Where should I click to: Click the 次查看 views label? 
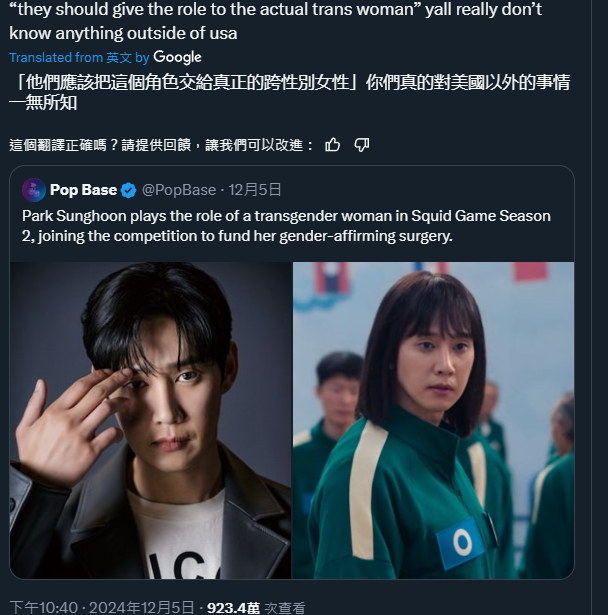[x=285, y=608]
